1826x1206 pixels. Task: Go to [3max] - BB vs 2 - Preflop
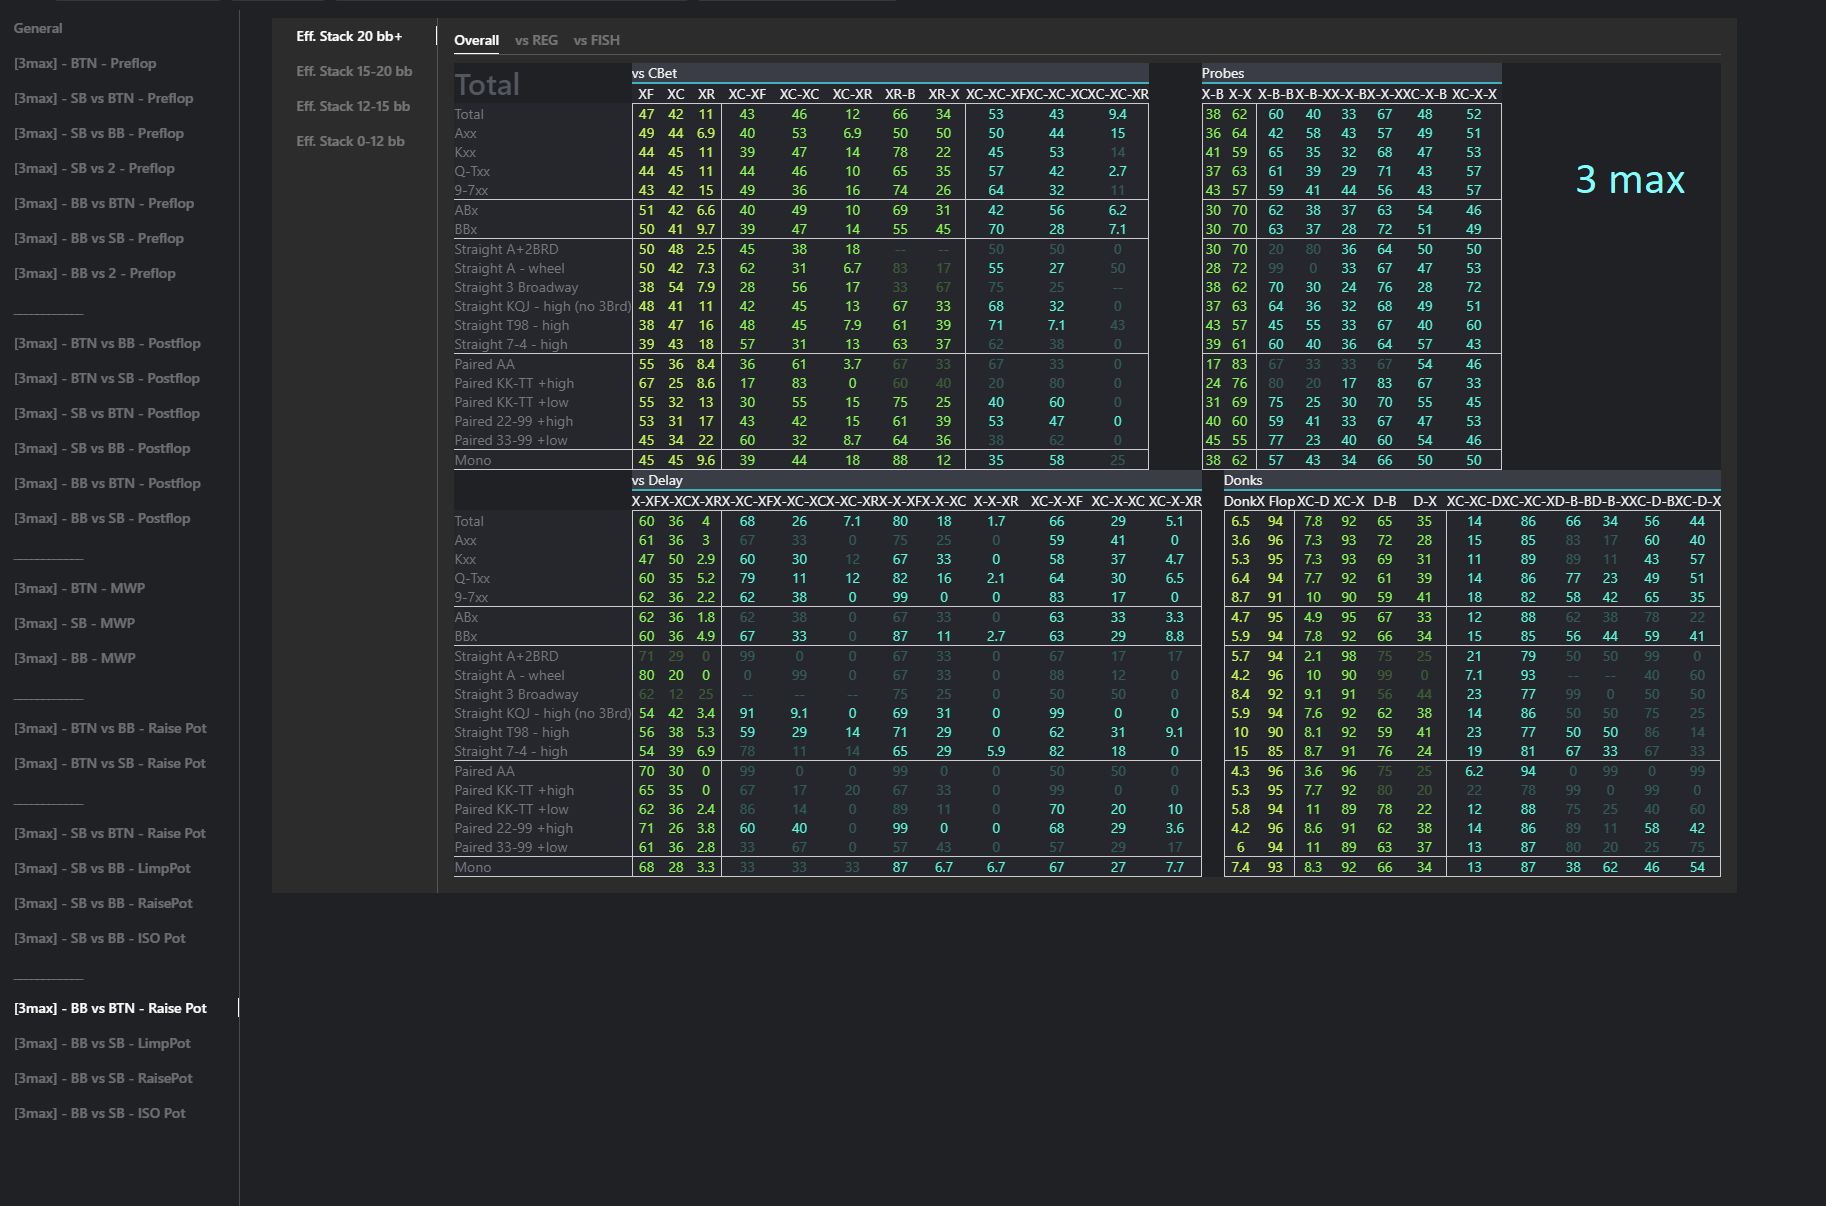tap(94, 273)
